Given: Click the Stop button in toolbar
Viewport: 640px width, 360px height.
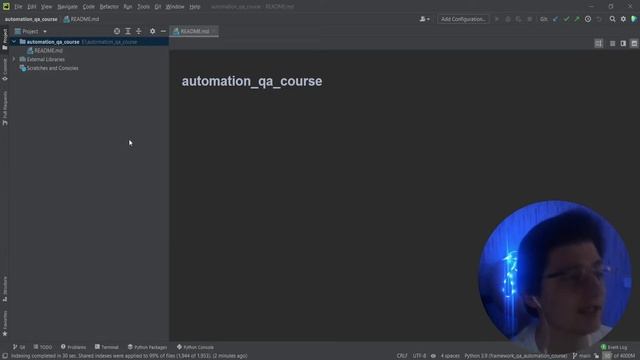Looking at the screenshot, I should click(529, 19).
